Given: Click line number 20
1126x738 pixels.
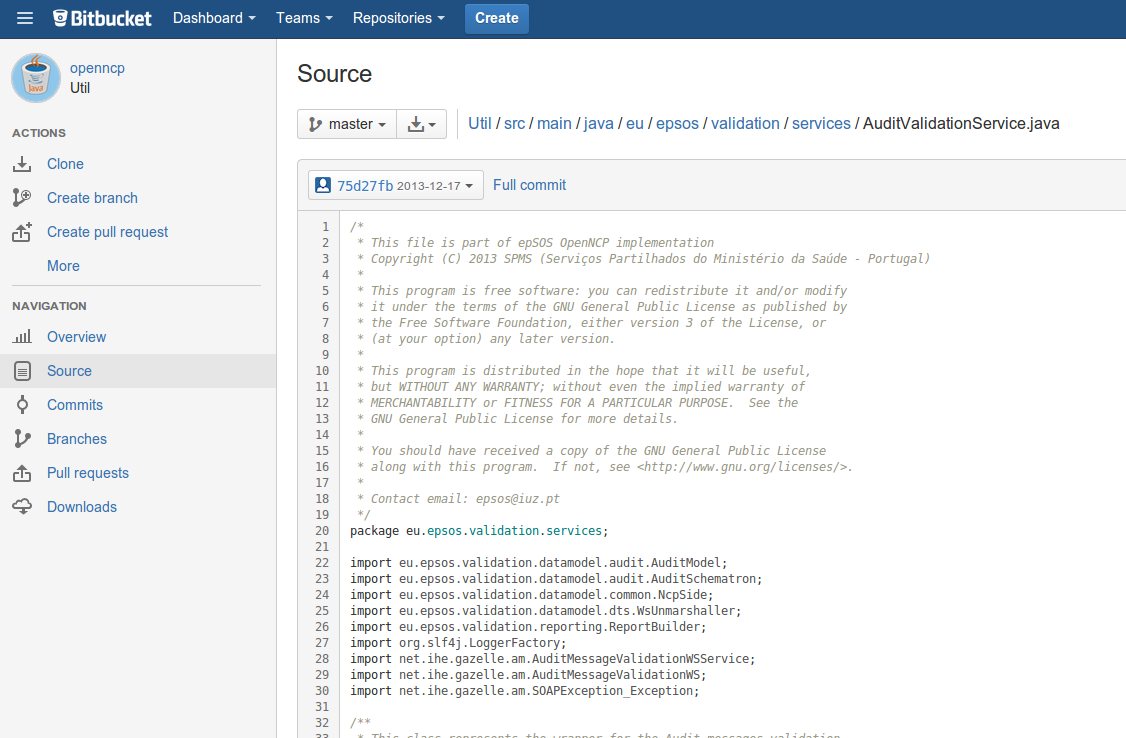Looking at the screenshot, I should pos(322,531).
